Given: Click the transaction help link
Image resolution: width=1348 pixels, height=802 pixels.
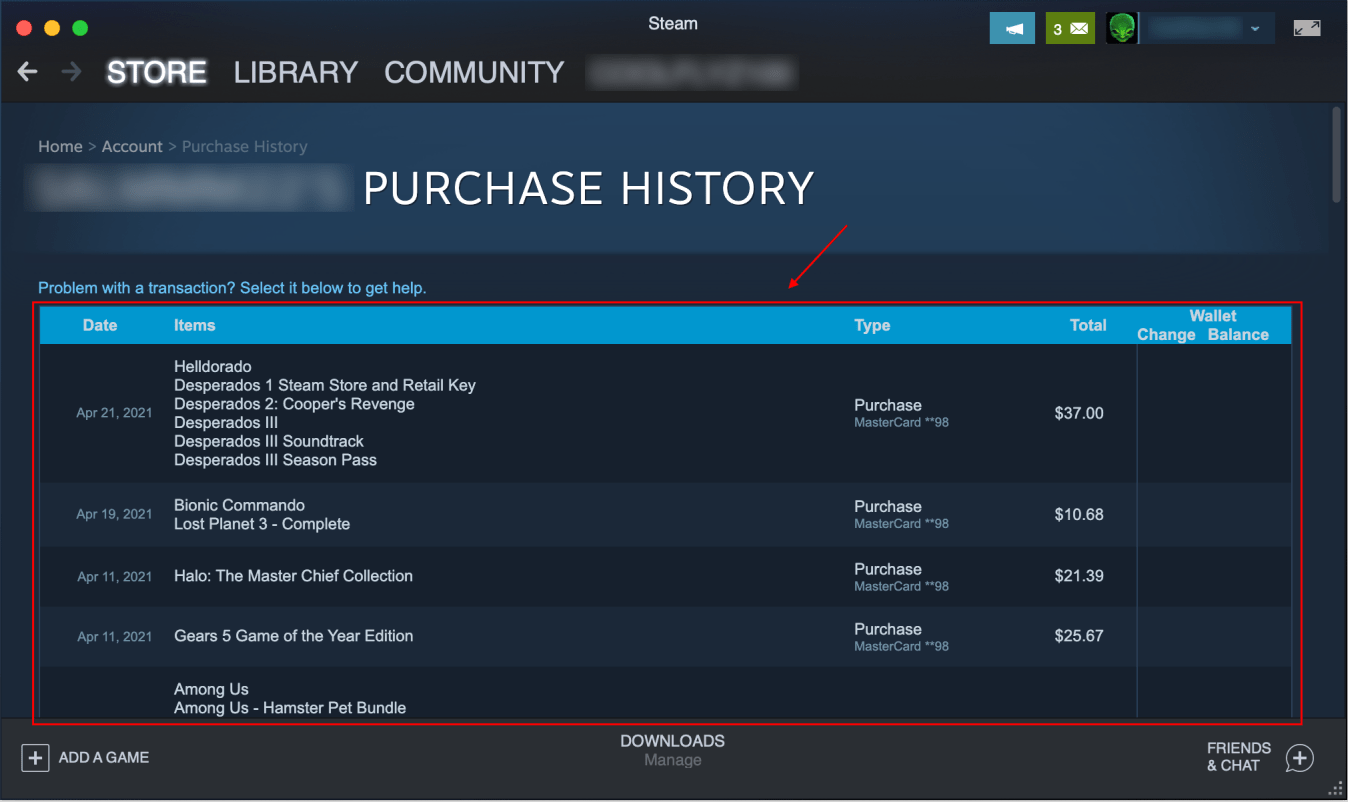Looking at the screenshot, I should (x=231, y=287).
